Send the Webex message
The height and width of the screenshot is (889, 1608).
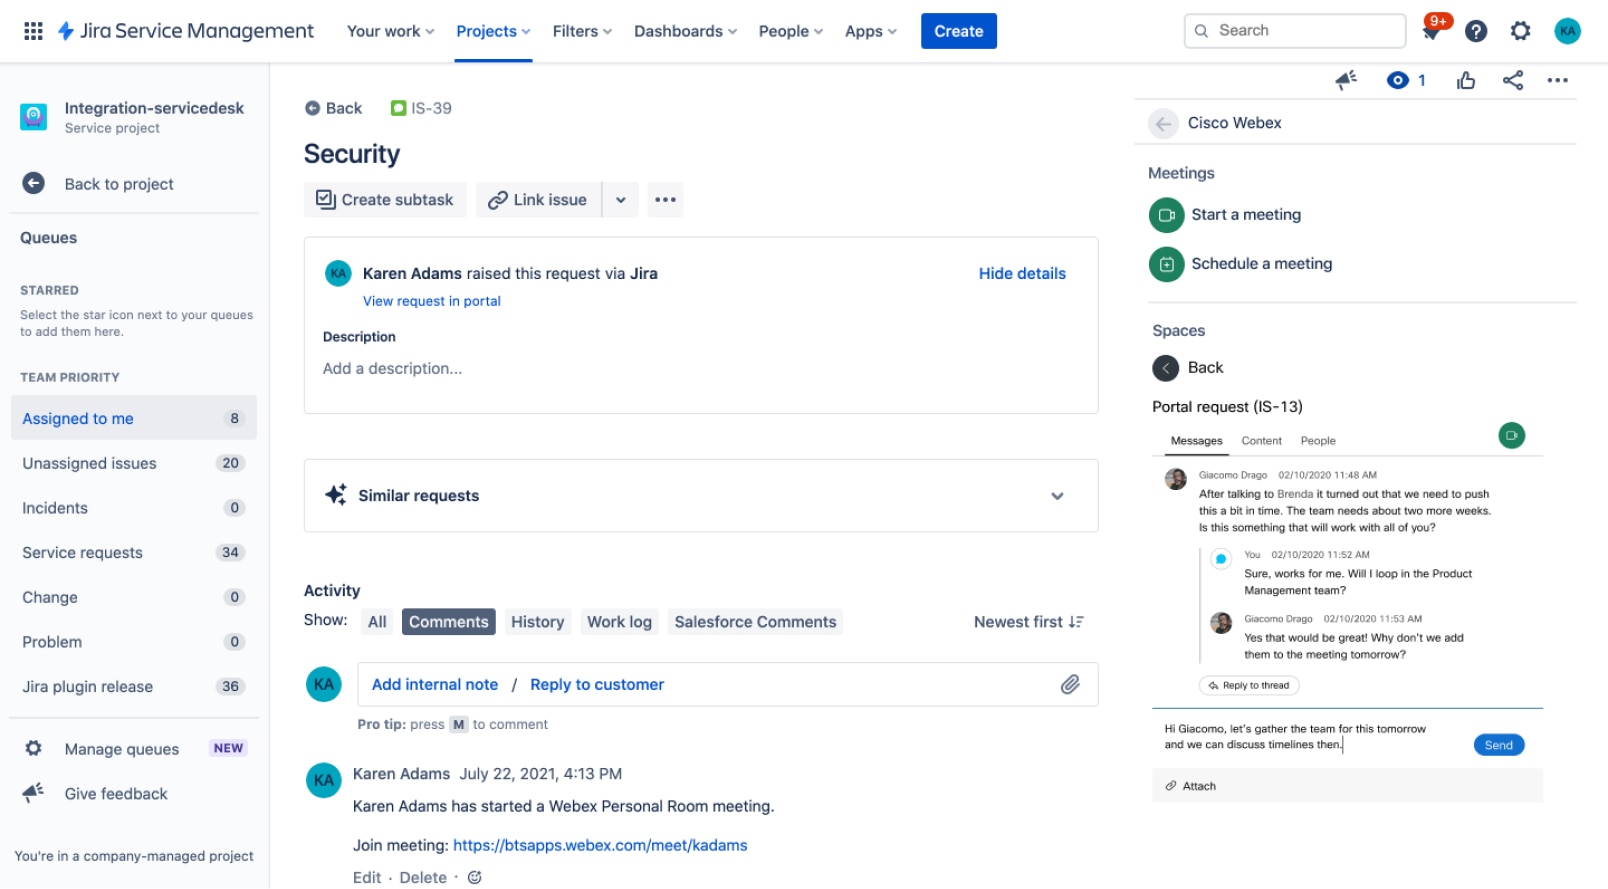coord(1498,745)
